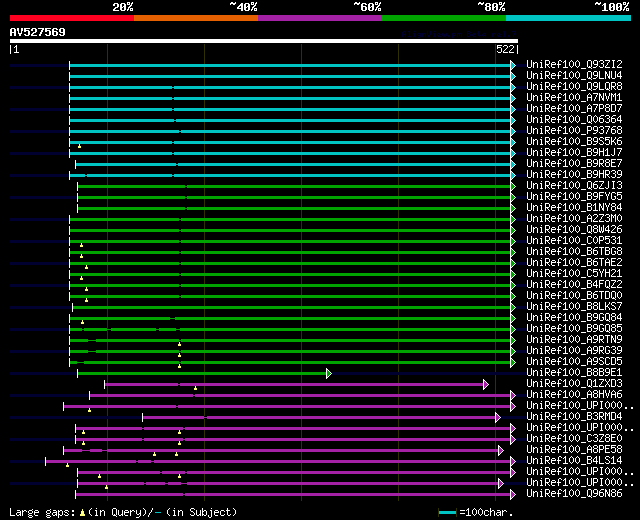The width and height of the screenshot is (640, 520).
Task: Select UniRef100_C3Z8E0 label
Action: (x=574, y=439)
